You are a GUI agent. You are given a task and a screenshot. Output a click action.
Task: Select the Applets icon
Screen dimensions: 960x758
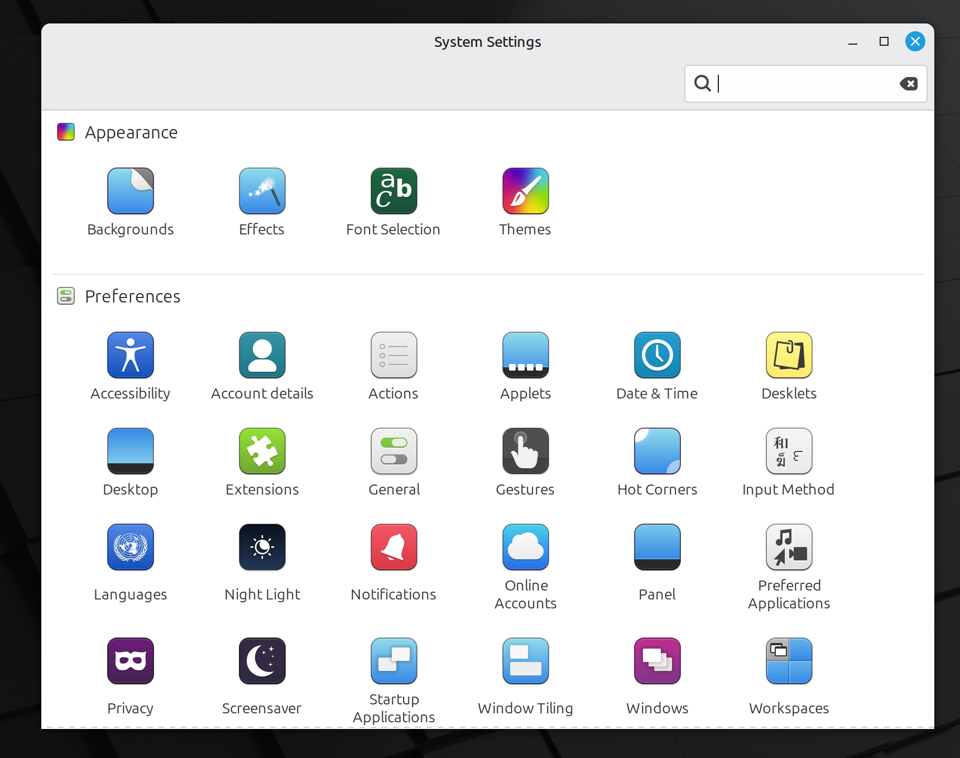click(525, 355)
